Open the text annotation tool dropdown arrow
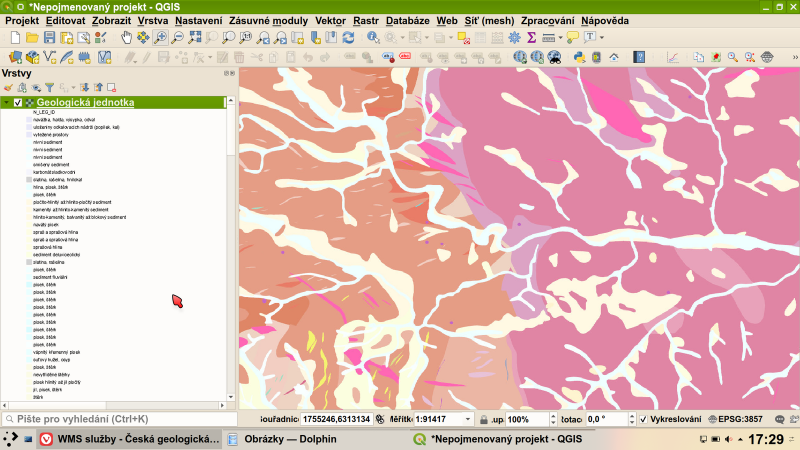800x450 pixels. pos(600,37)
